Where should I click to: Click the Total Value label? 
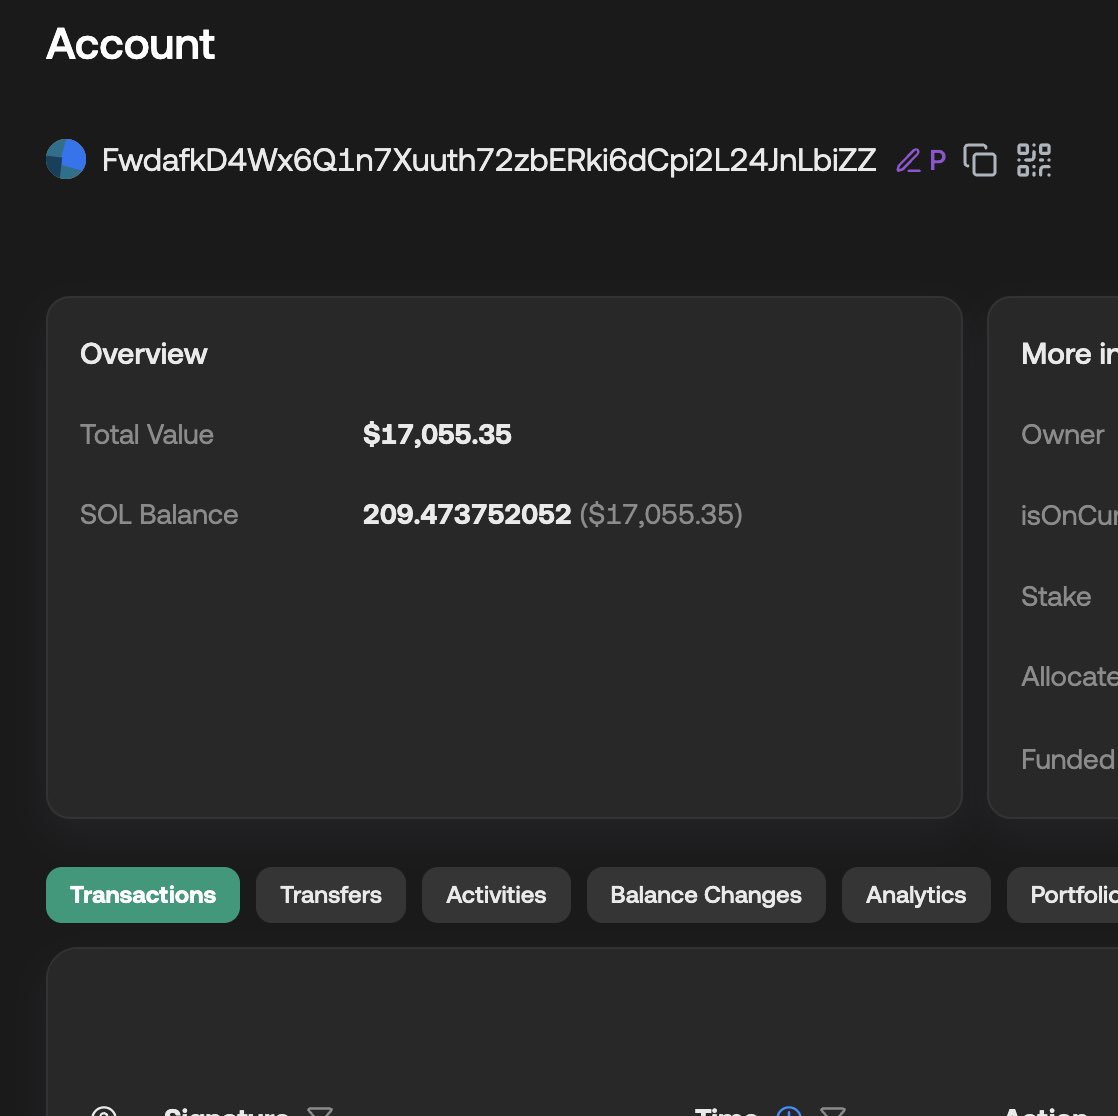(x=147, y=435)
